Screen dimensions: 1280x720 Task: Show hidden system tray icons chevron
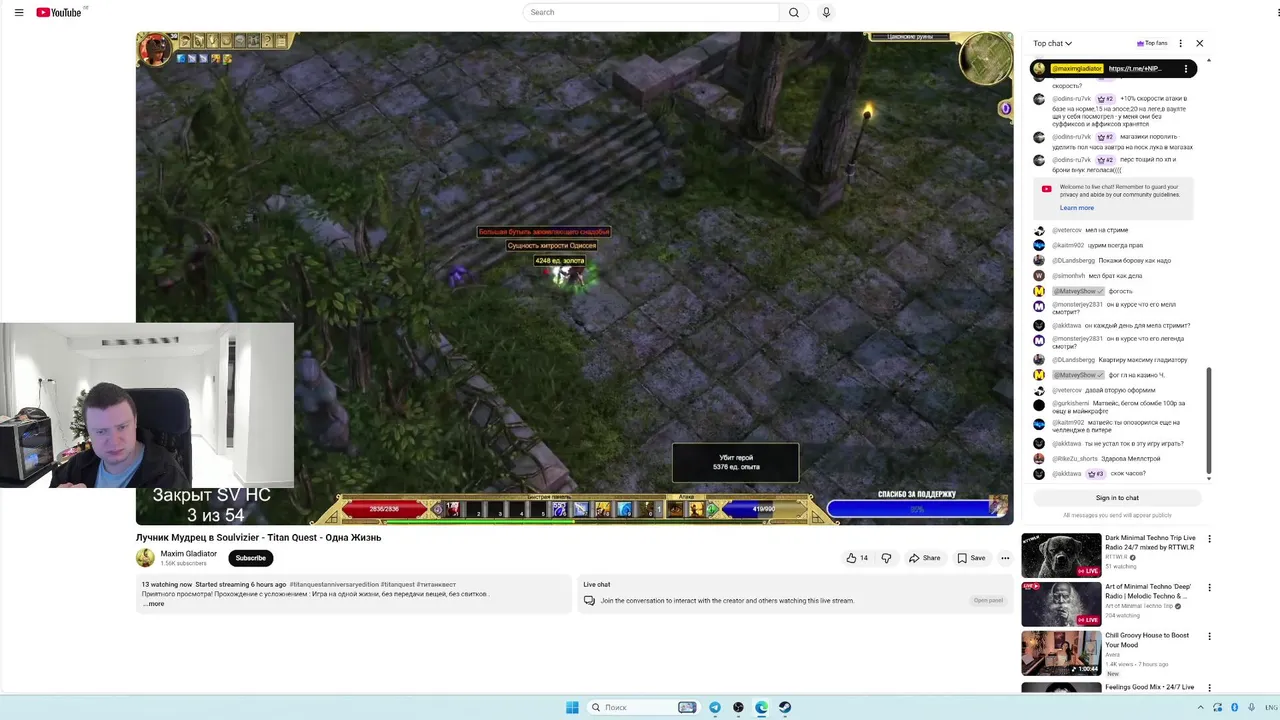pyautogui.click(x=1201, y=707)
